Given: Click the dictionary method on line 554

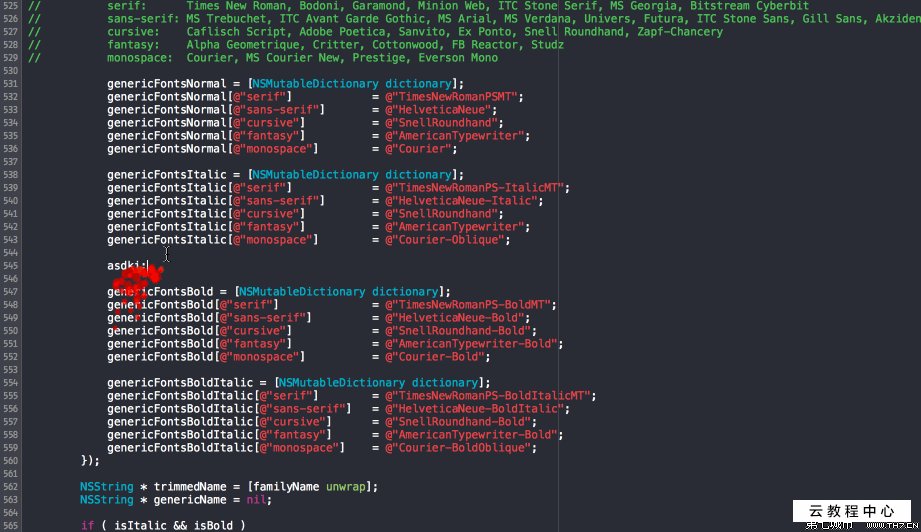Looking at the screenshot, I should click(445, 382).
